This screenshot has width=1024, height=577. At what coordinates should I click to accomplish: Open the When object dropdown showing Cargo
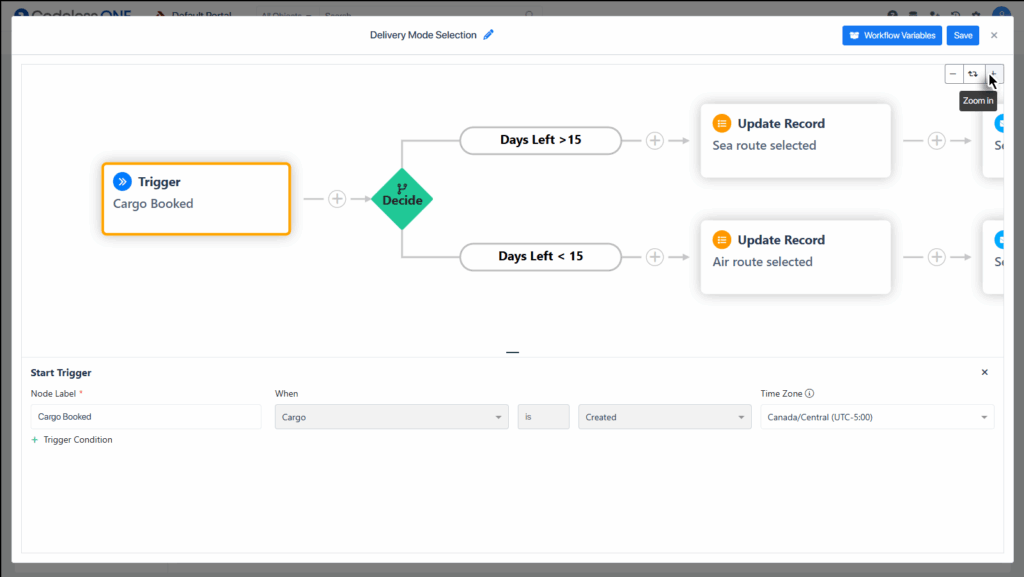coord(392,417)
